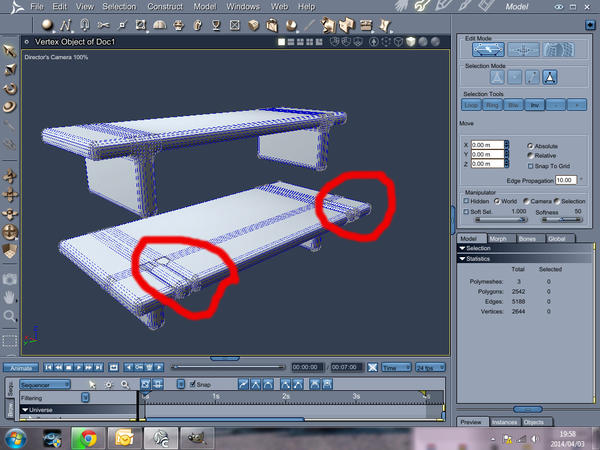600x450 pixels.
Task: Open the File menu
Action: pos(37,7)
